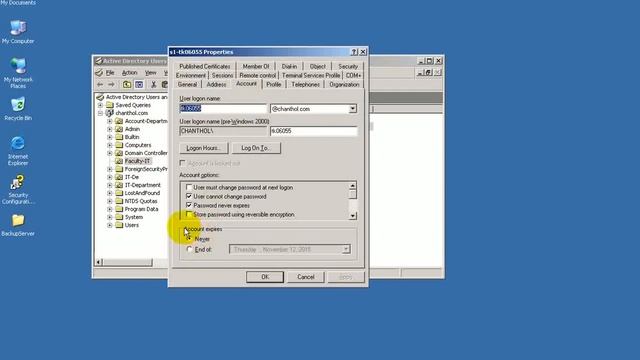
Task: Select Admin organizational unit in tree
Action: (132, 129)
